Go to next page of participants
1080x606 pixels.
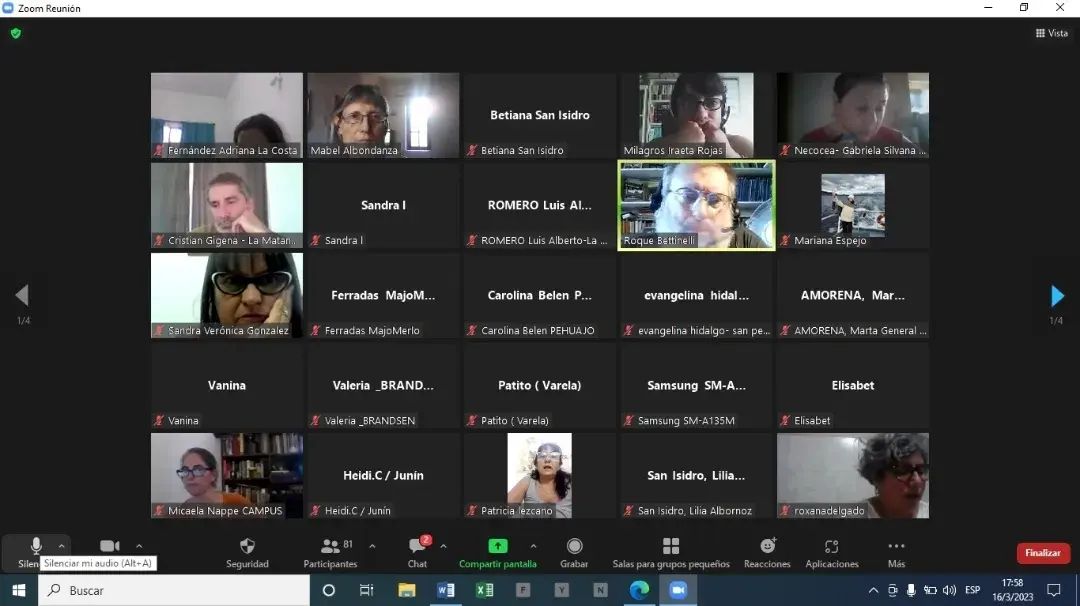[1057, 296]
